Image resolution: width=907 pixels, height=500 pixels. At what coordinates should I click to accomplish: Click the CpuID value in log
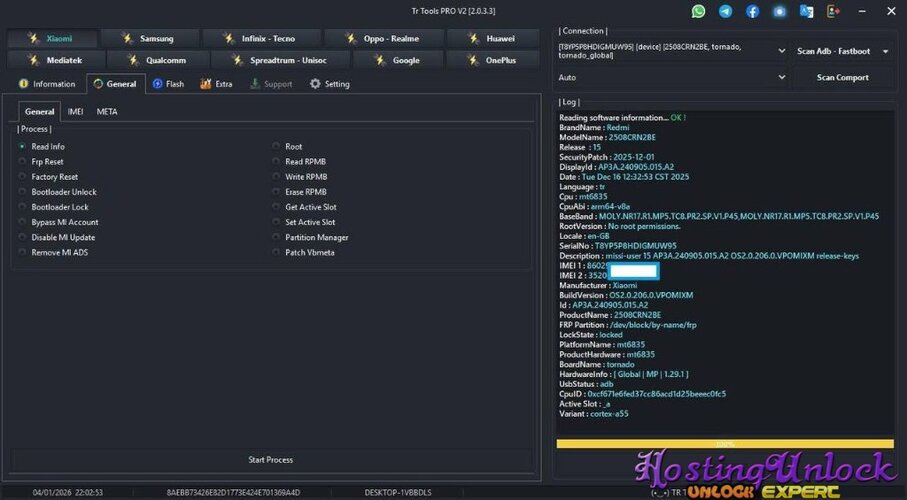pyautogui.click(x=657, y=394)
